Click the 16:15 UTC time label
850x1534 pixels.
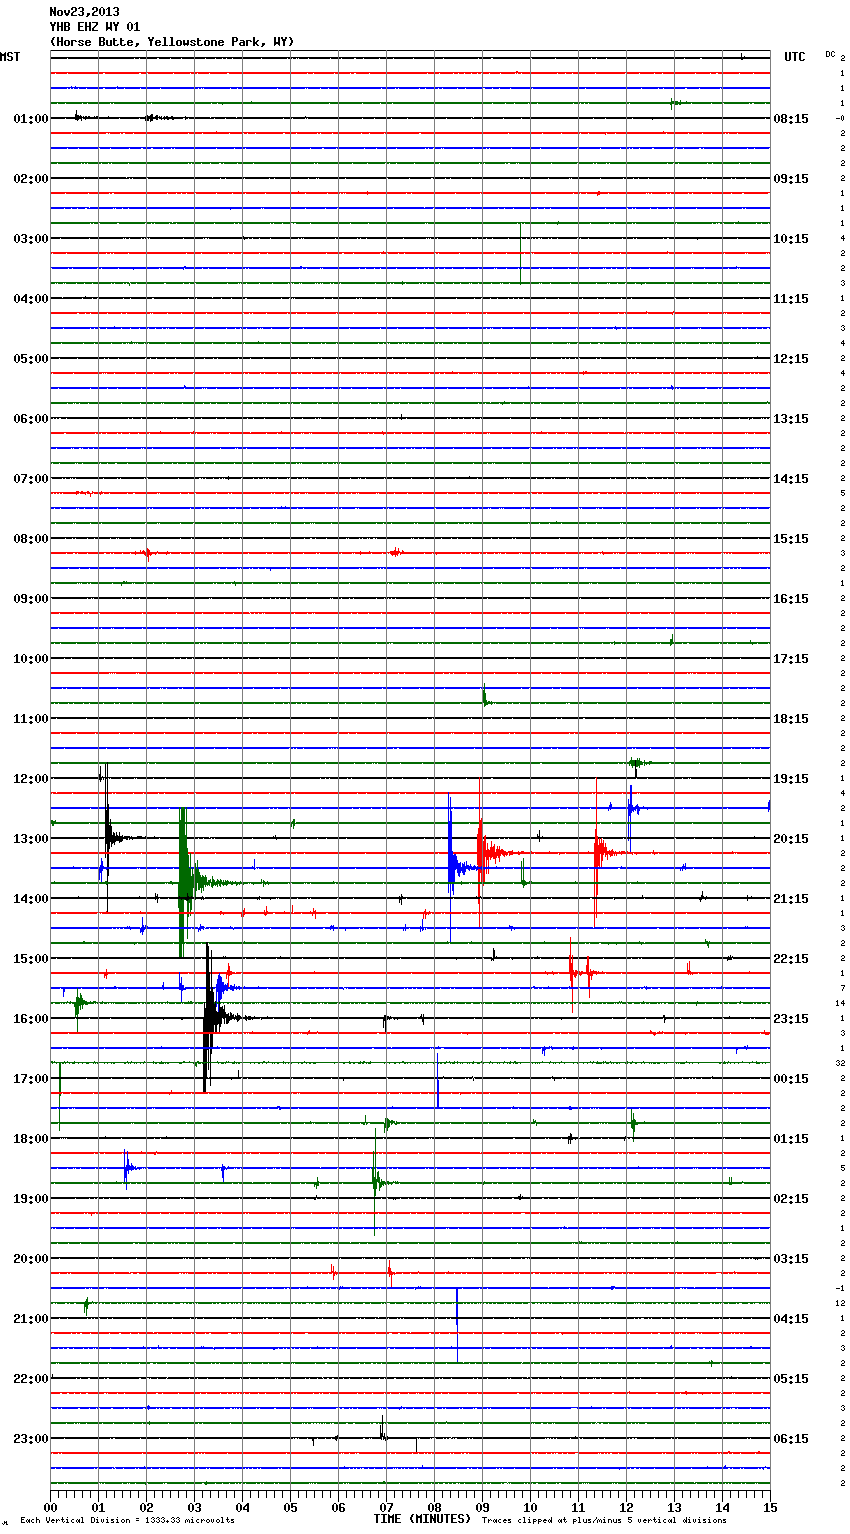[791, 599]
